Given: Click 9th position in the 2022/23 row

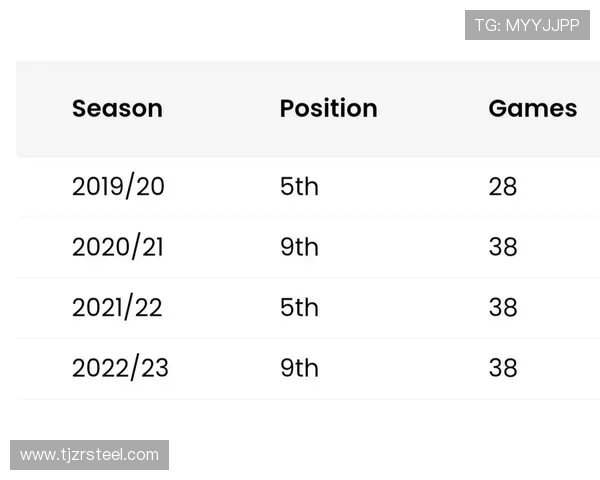Looking at the screenshot, I should pos(299,368).
